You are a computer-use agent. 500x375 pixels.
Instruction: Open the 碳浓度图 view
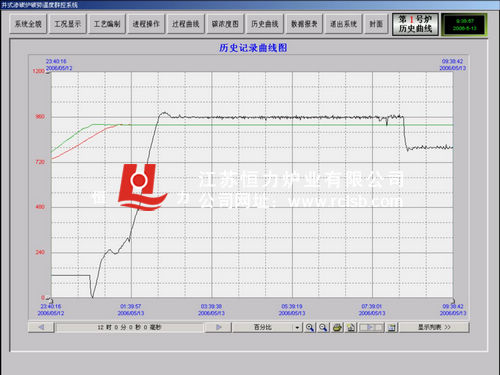click(x=225, y=24)
